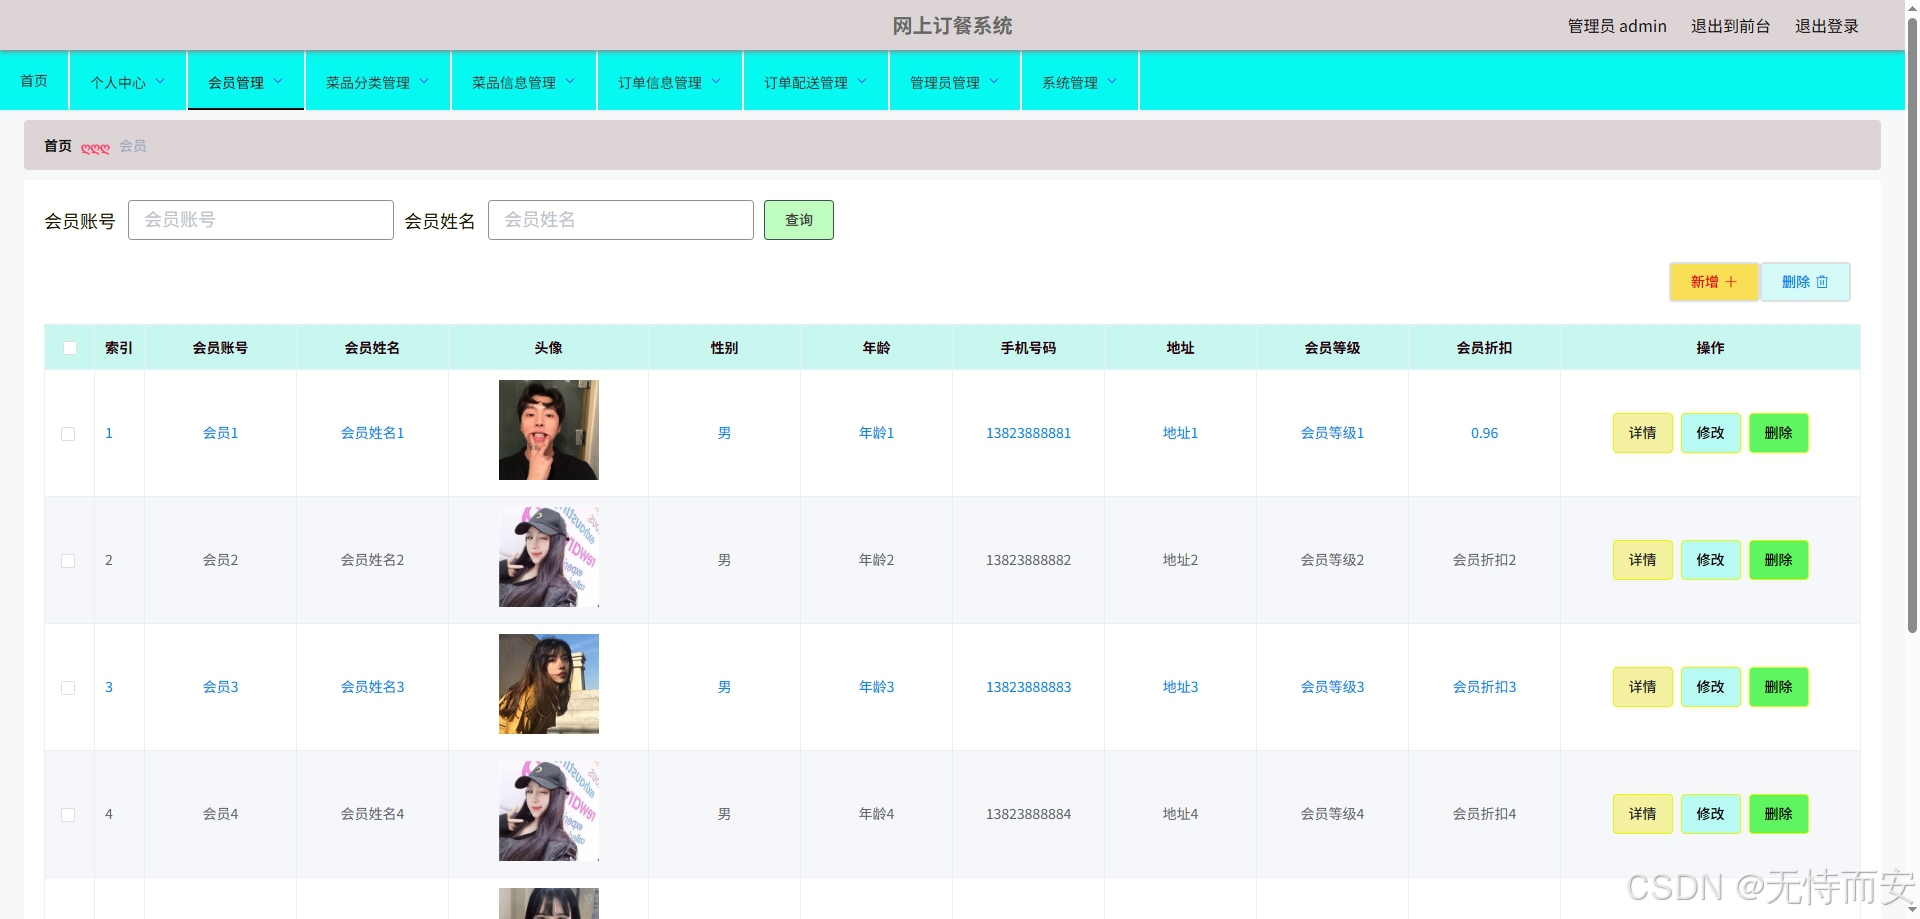
Task: Click the top 删除 bulk delete button
Action: 1805,282
